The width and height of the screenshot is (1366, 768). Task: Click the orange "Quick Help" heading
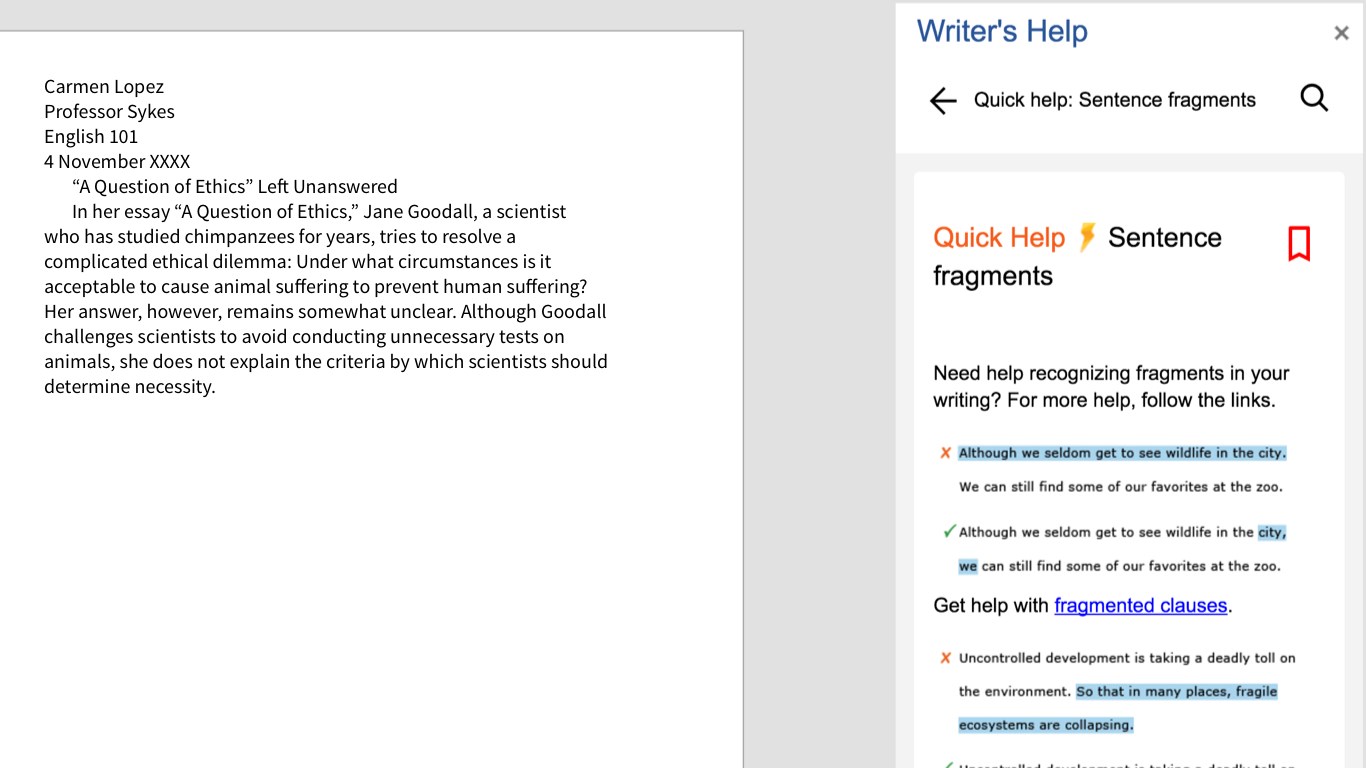998,238
